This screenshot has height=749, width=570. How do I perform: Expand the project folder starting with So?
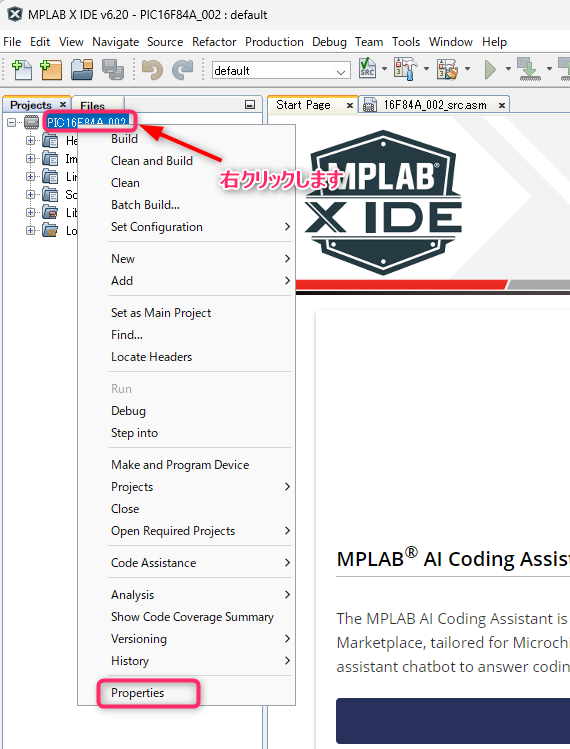click(x=30, y=194)
